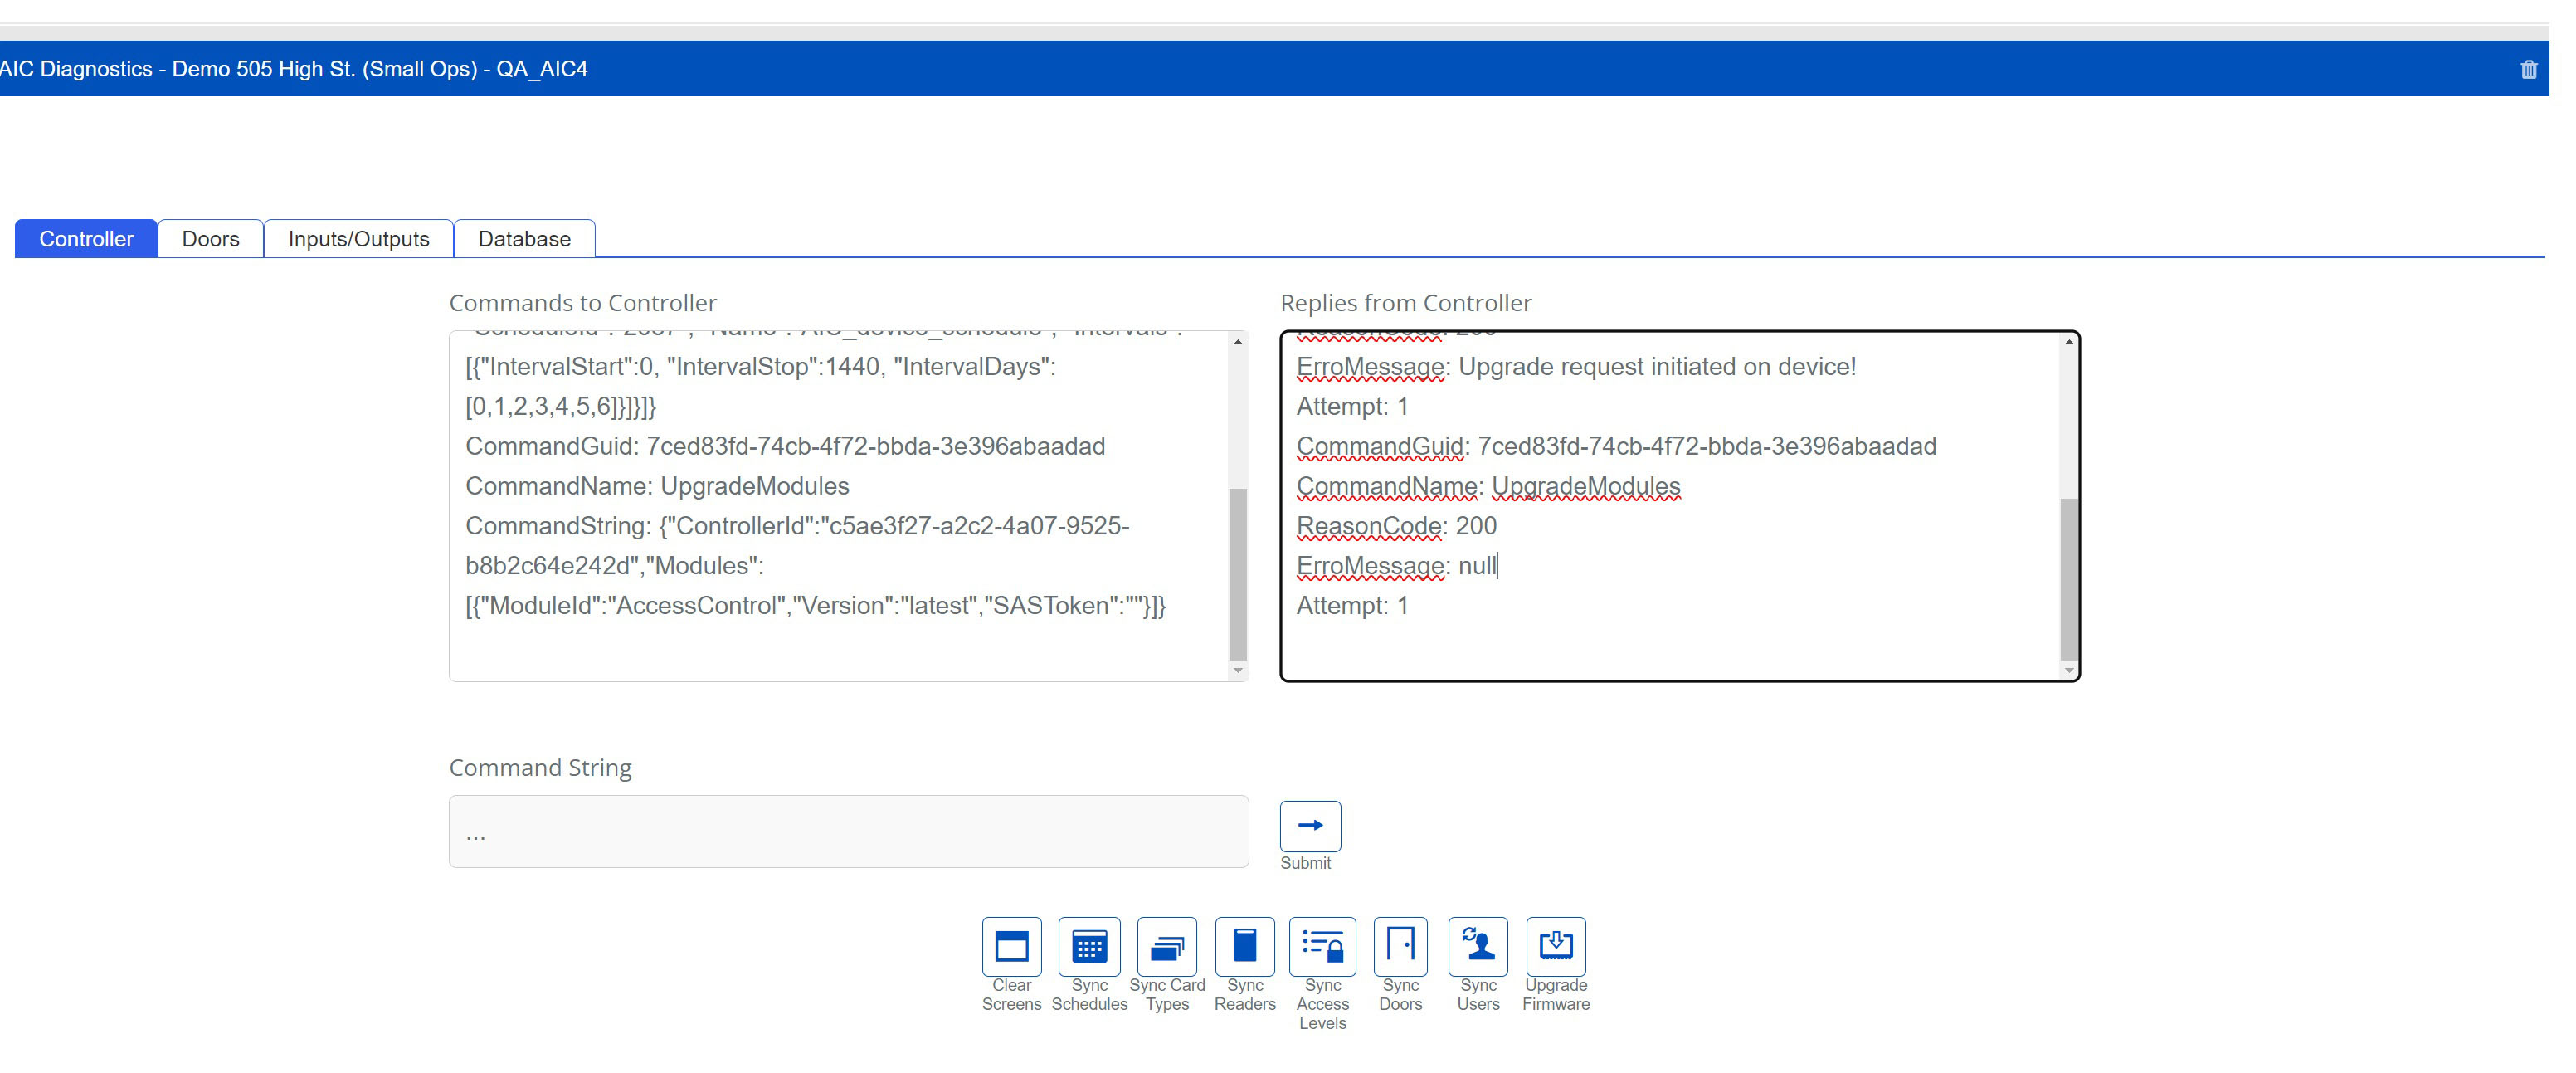Click the Sync Doors icon
Image resolution: width=2576 pixels, height=1073 pixels.
(1400, 945)
